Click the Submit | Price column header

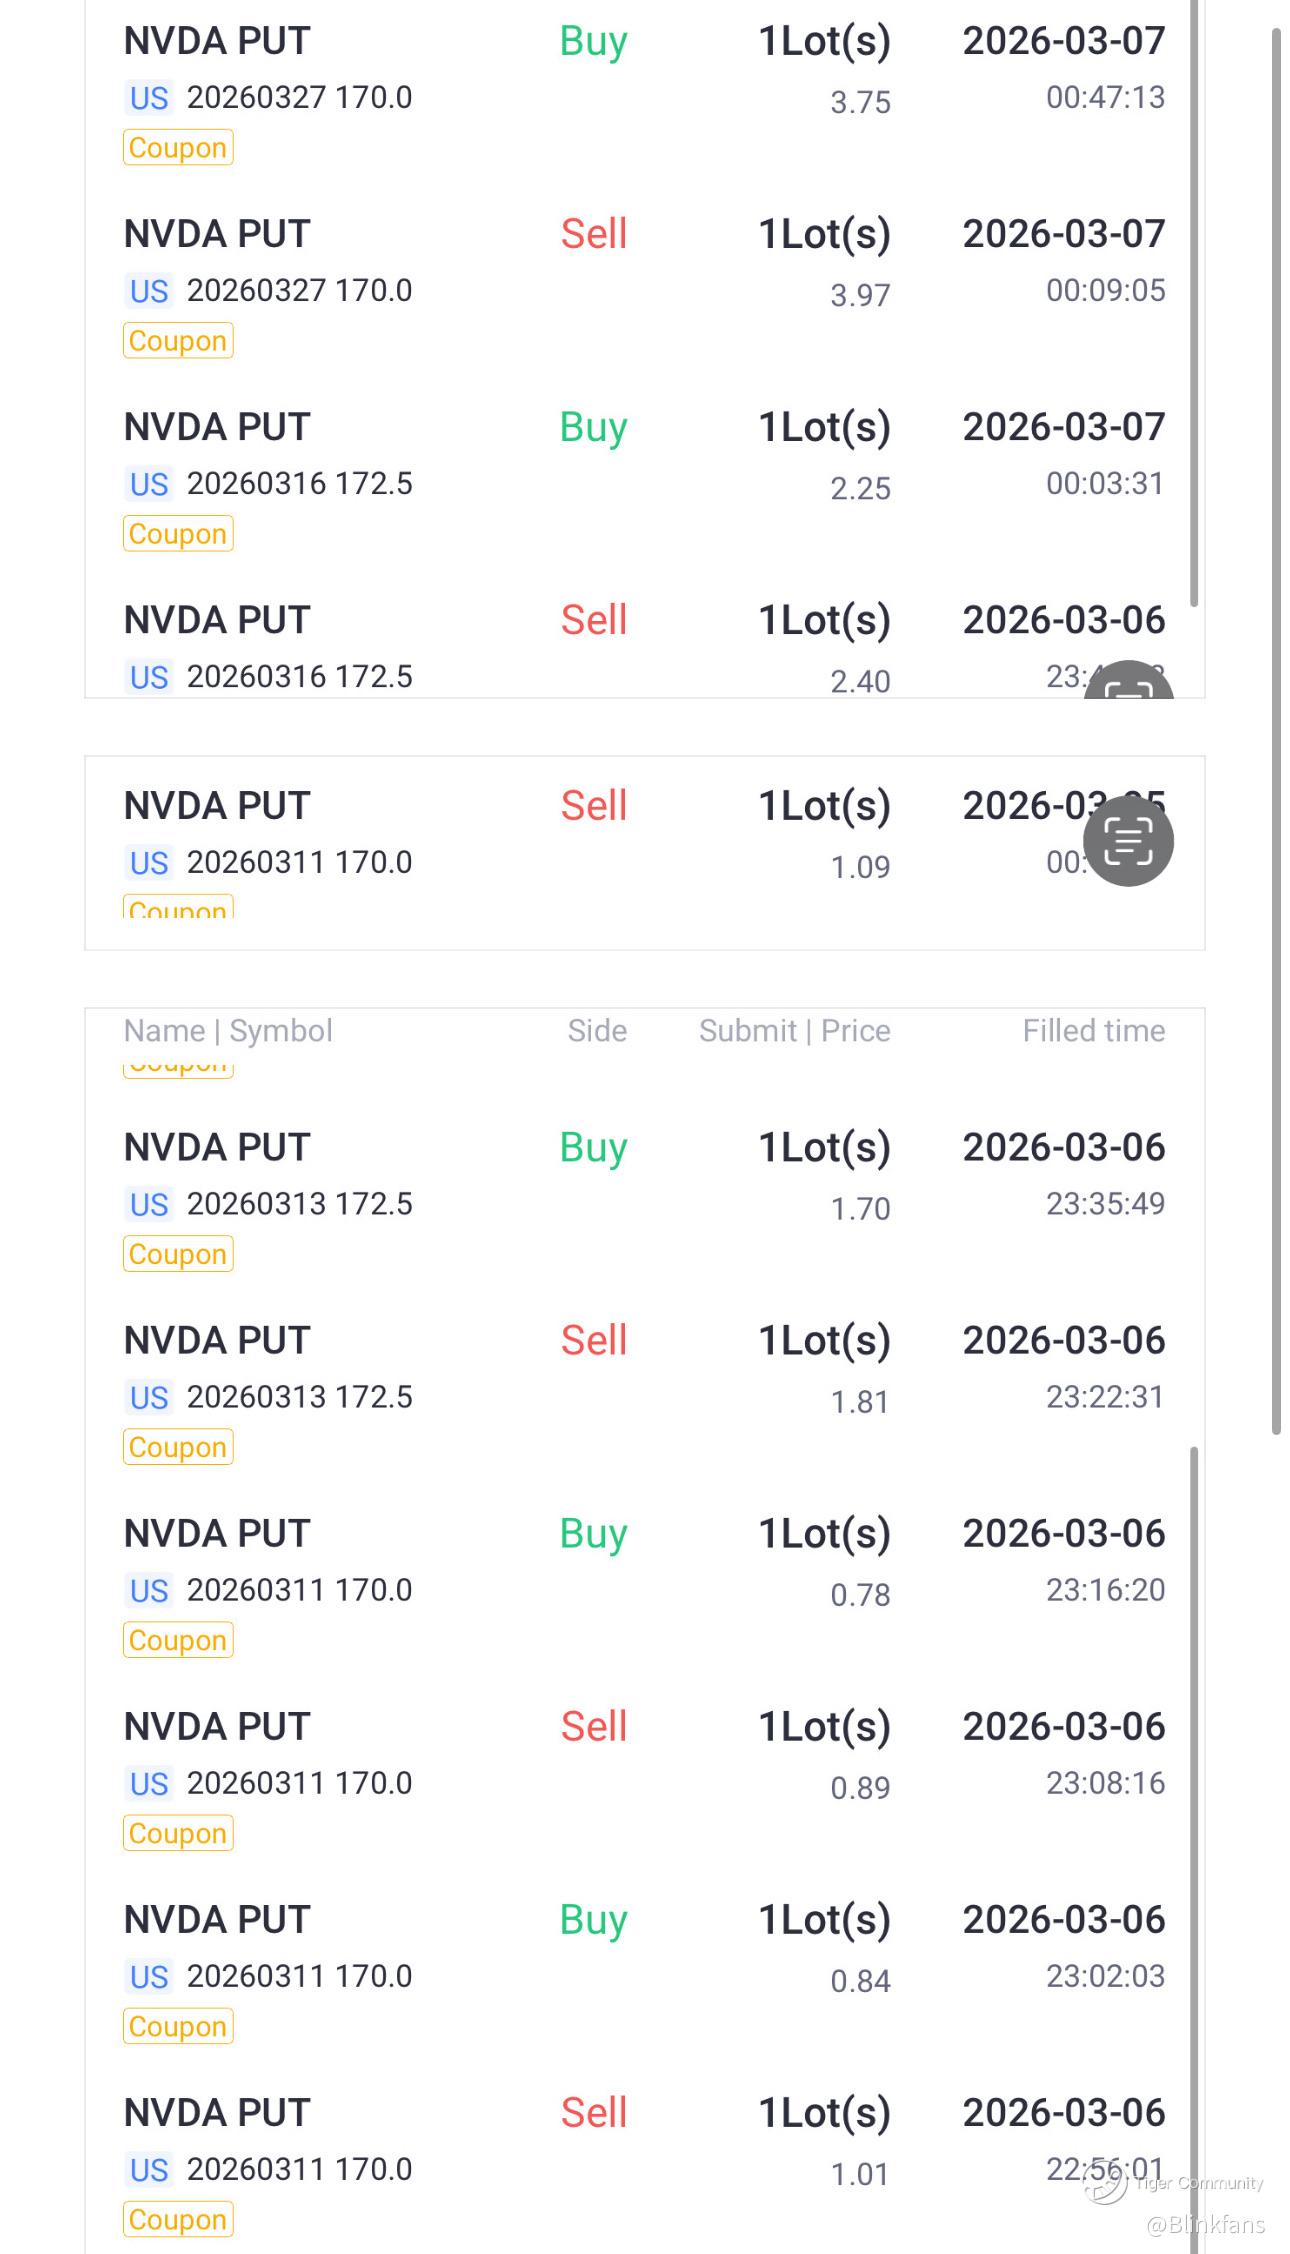click(794, 1031)
